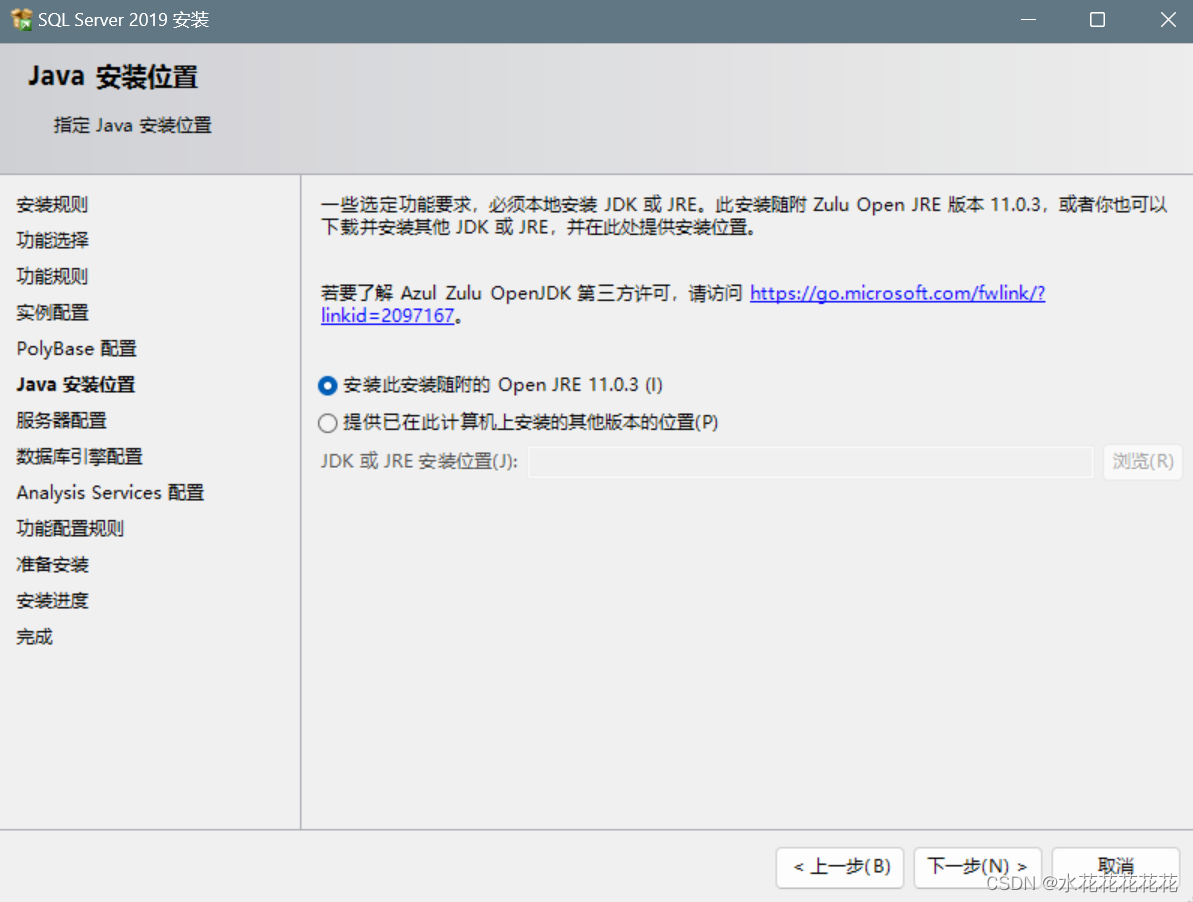This screenshot has height=902, width=1193.
Task: Select 准备安装 step in sidebar
Action: 52,565
